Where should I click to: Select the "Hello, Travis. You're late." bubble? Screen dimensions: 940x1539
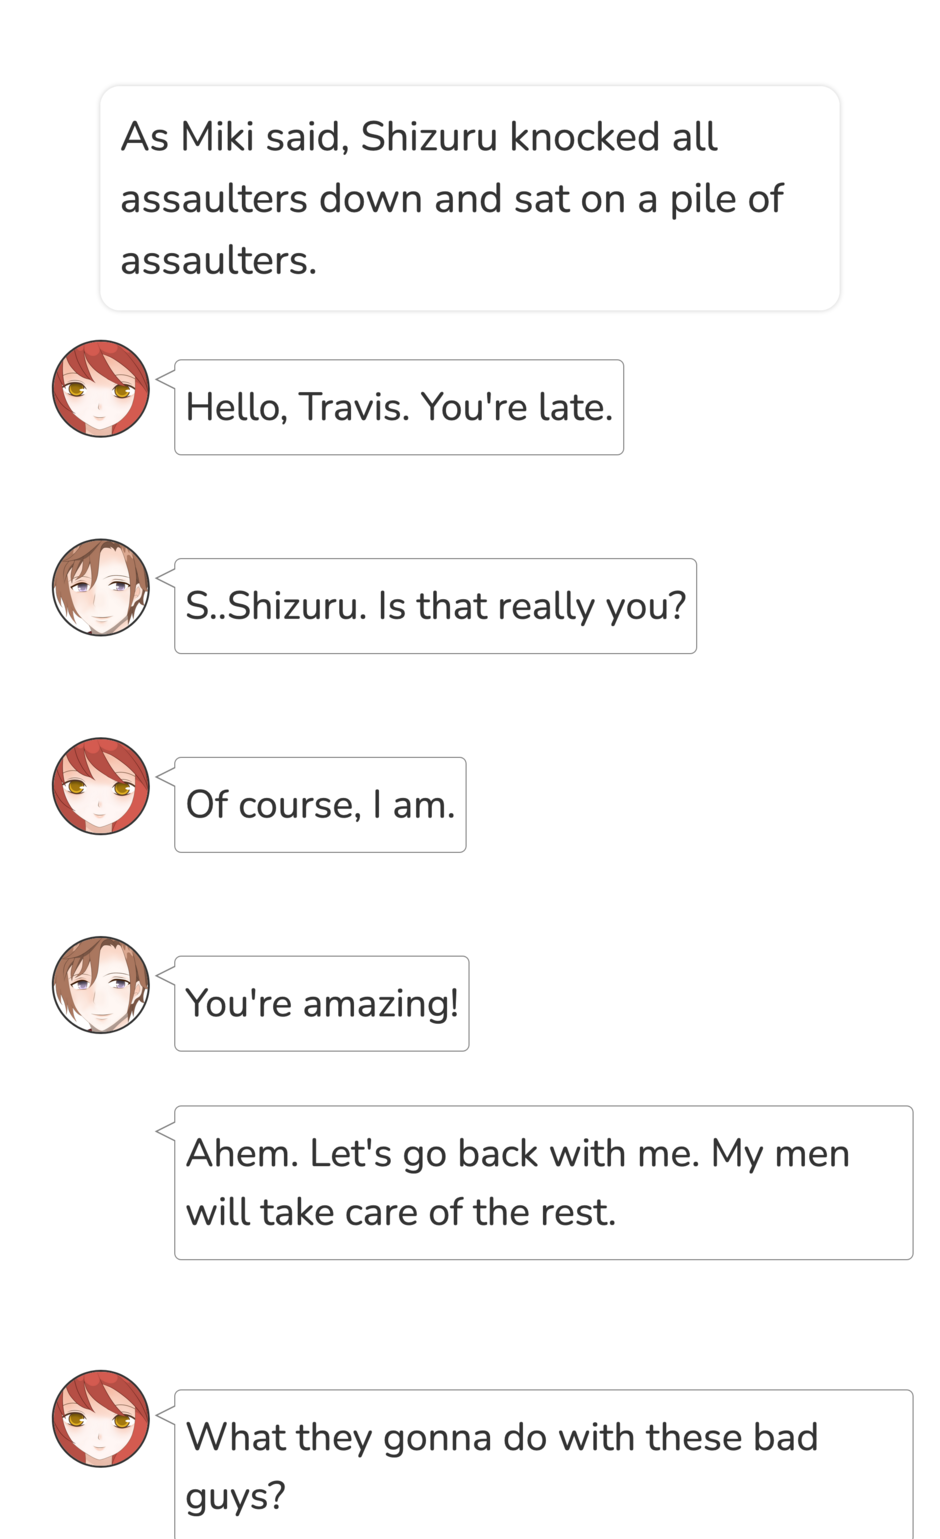[399, 407]
